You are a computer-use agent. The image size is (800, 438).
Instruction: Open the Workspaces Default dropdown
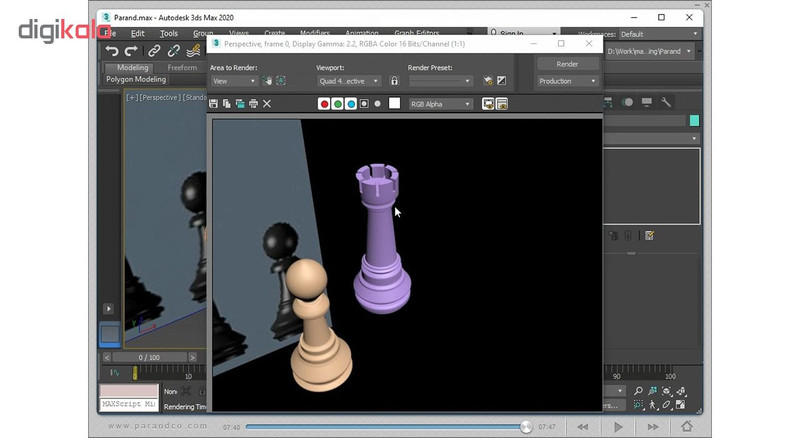click(x=659, y=34)
